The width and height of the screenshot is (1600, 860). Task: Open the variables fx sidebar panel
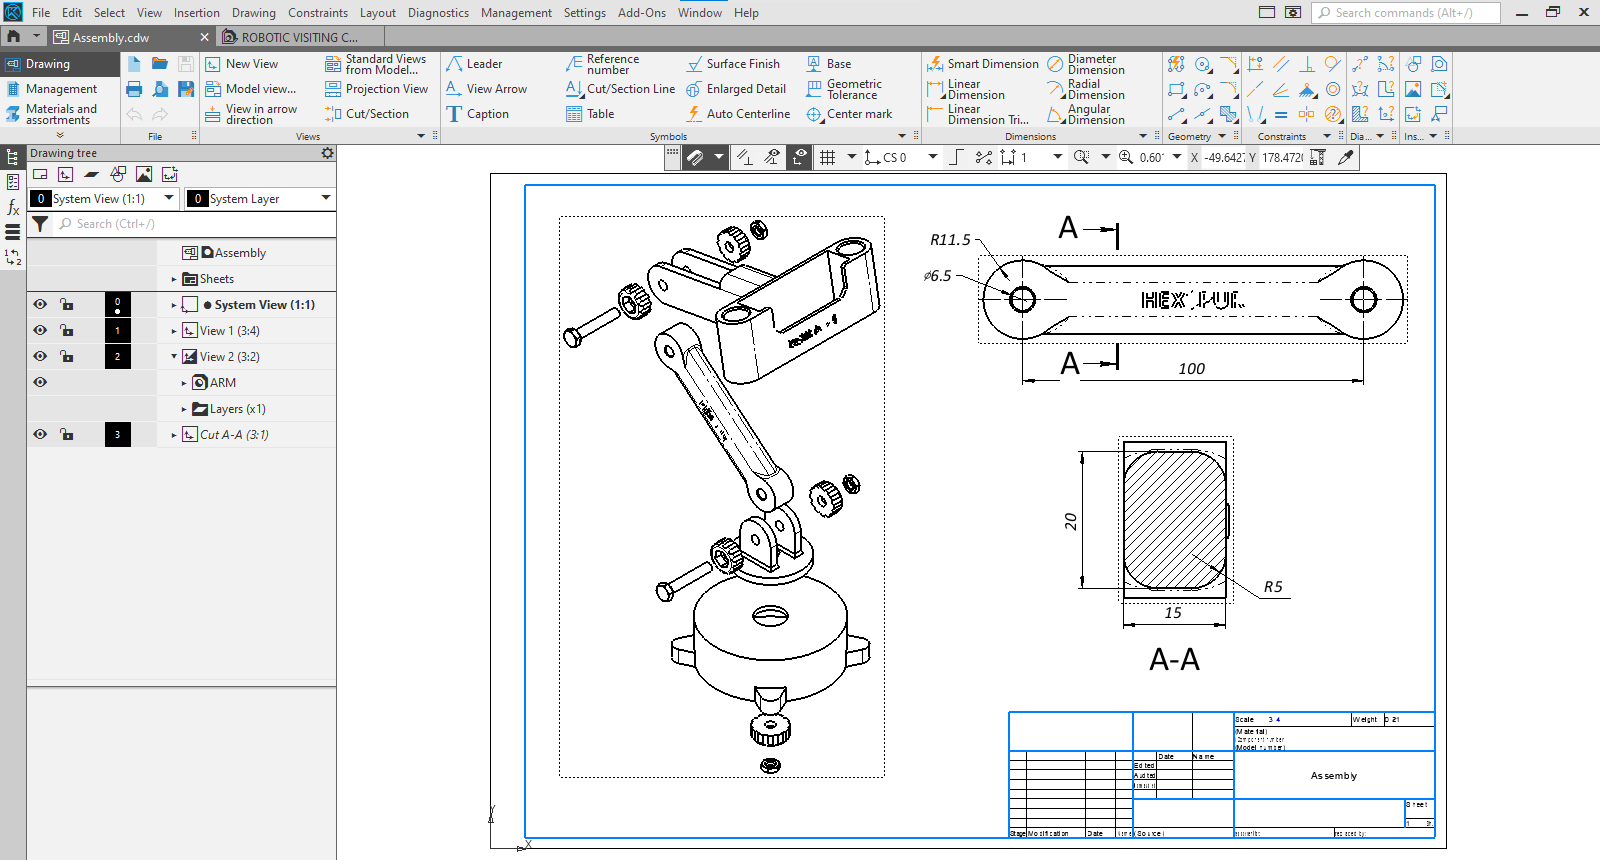[x=13, y=207]
